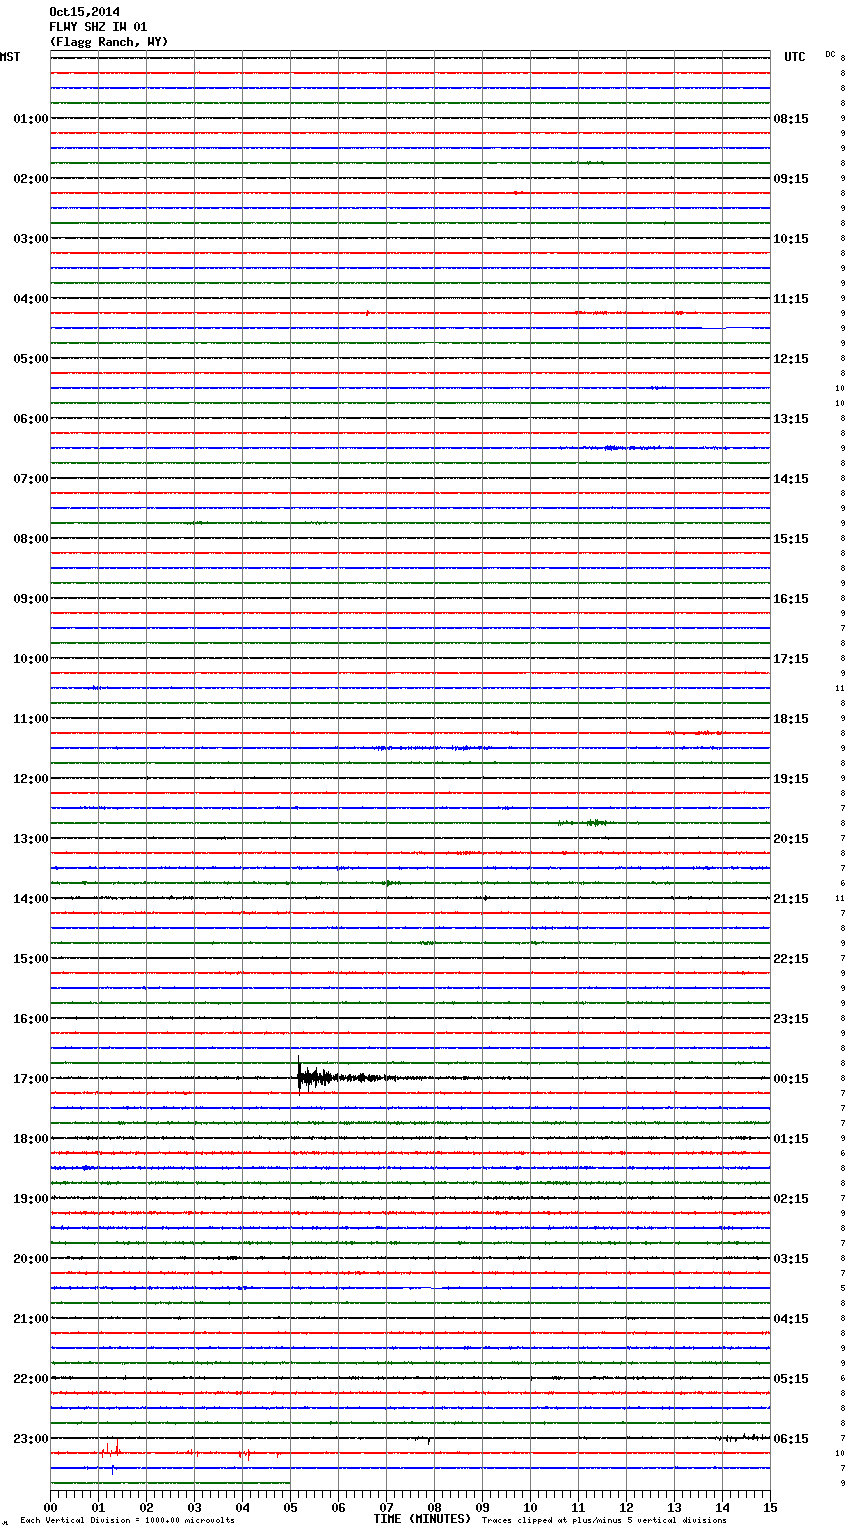Select the 12:00 MST row label
850x1534 pixels.
tap(31, 779)
